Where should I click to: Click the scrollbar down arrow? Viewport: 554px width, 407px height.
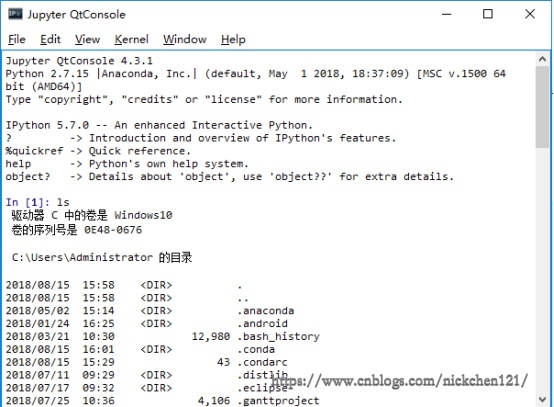(542, 400)
